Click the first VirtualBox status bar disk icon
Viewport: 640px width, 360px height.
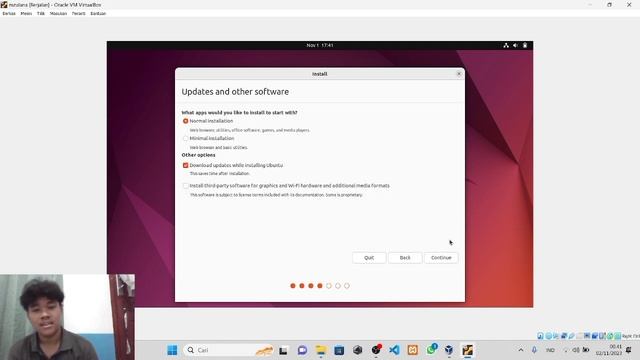[540, 336]
